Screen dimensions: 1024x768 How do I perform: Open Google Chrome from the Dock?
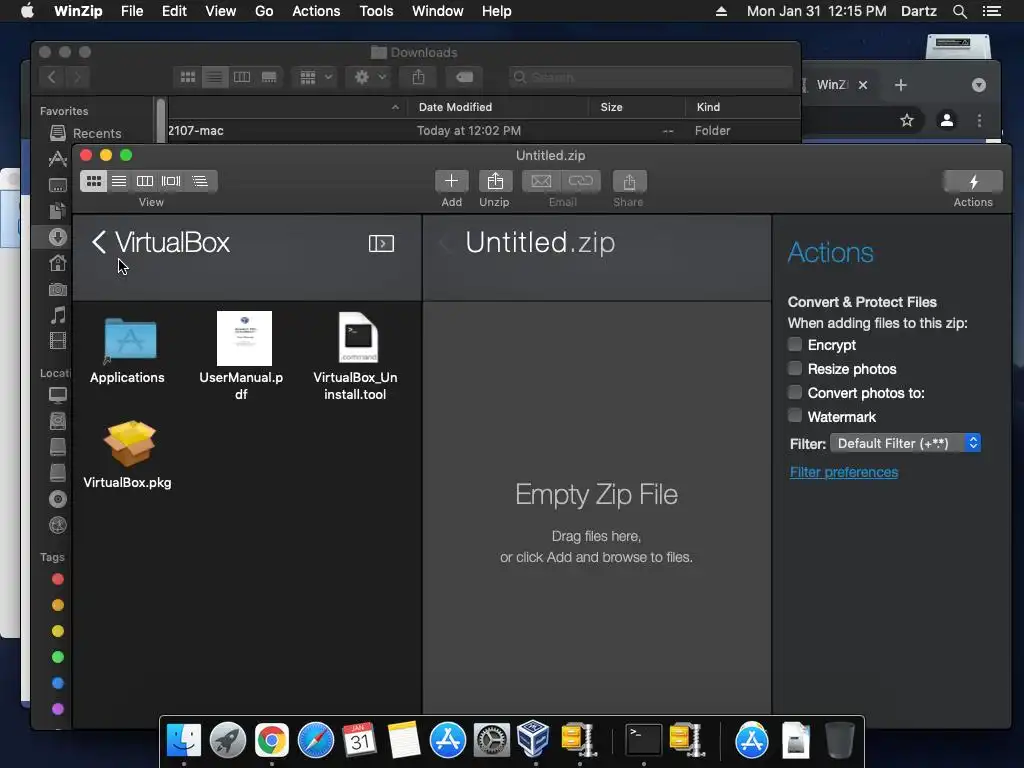[x=272, y=741]
